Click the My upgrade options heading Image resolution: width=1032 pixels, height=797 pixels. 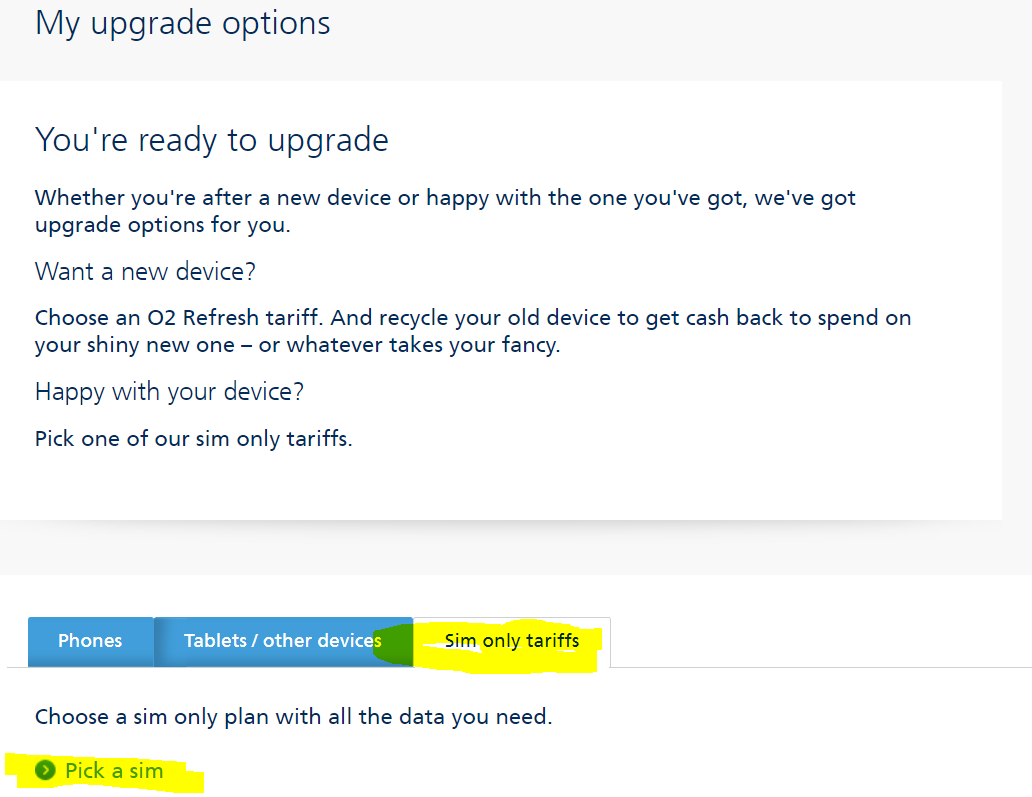(x=182, y=23)
